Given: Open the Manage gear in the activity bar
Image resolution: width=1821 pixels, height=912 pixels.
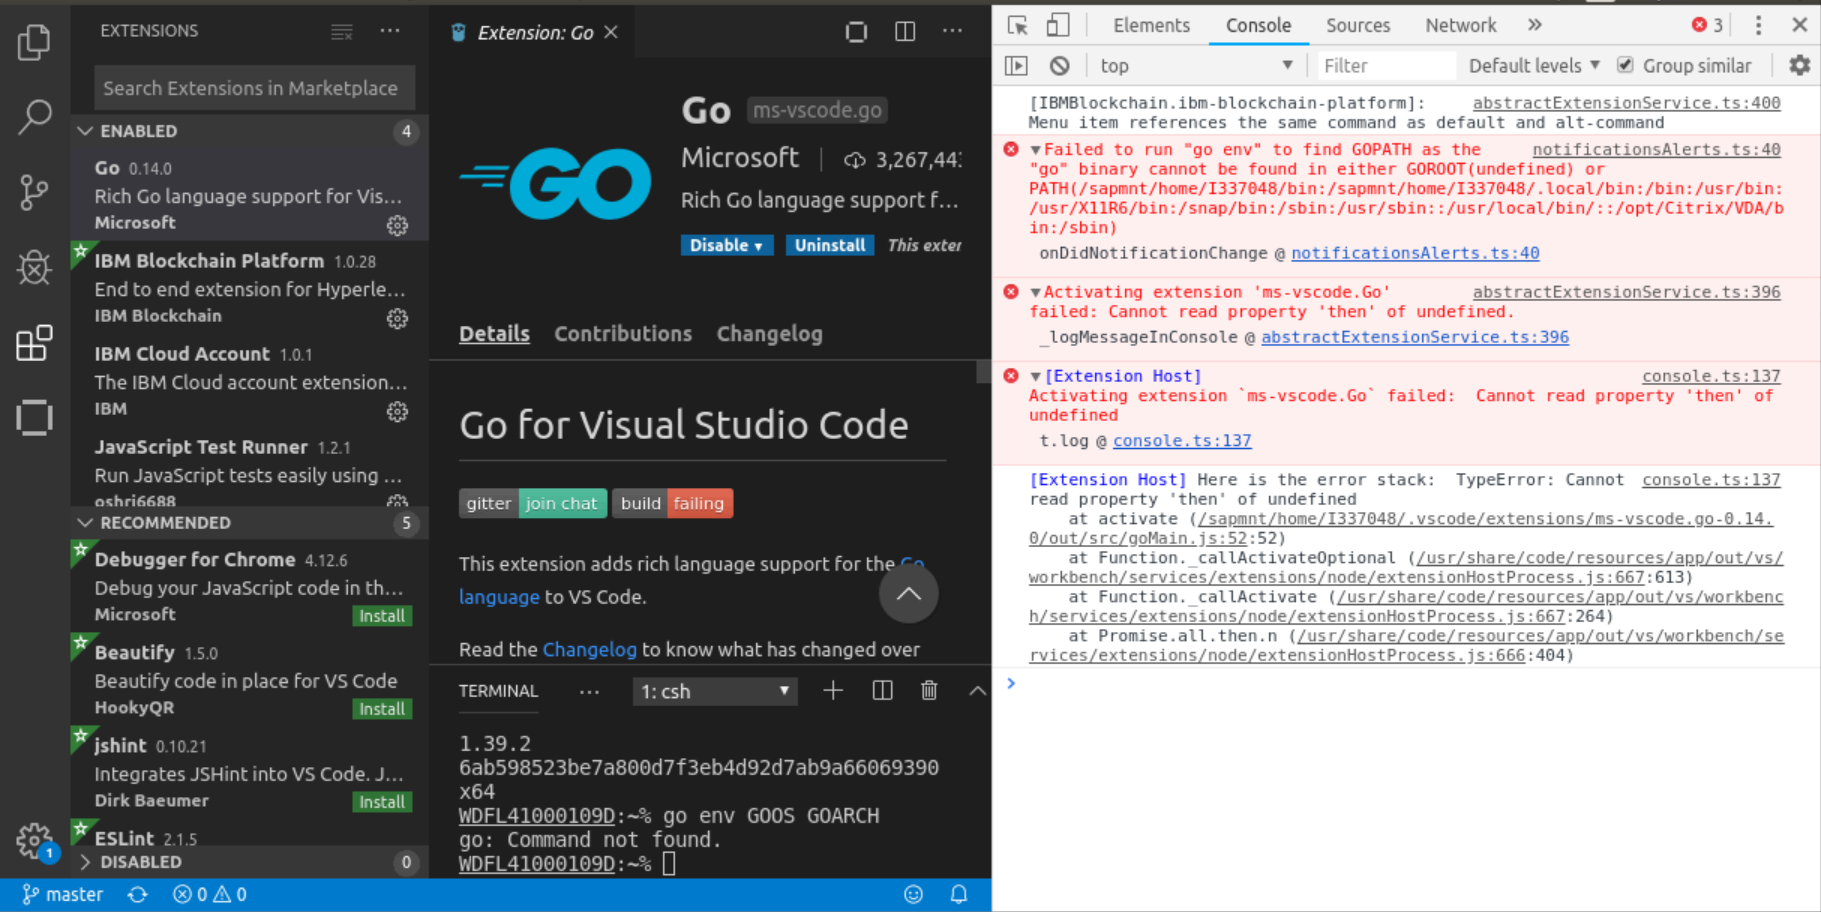Looking at the screenshot, I should click(x=34, y=841).
